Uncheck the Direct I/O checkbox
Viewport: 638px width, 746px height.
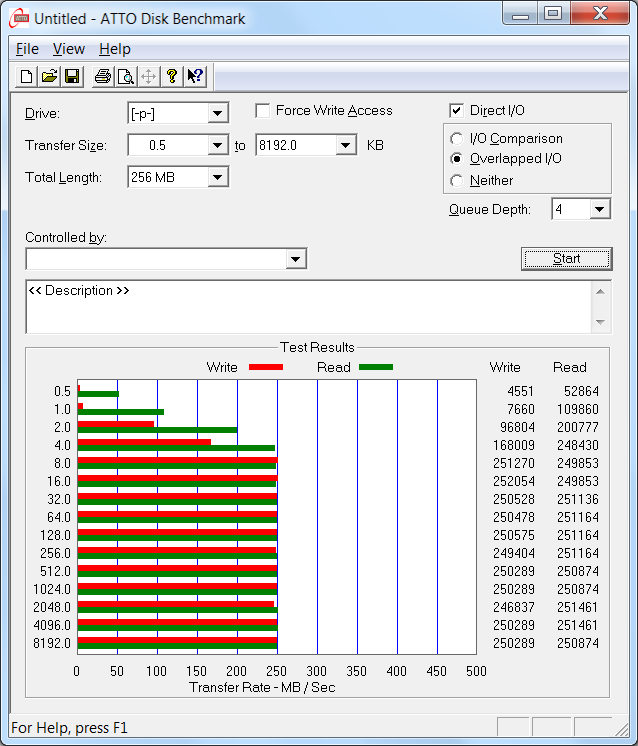[456, 110]
